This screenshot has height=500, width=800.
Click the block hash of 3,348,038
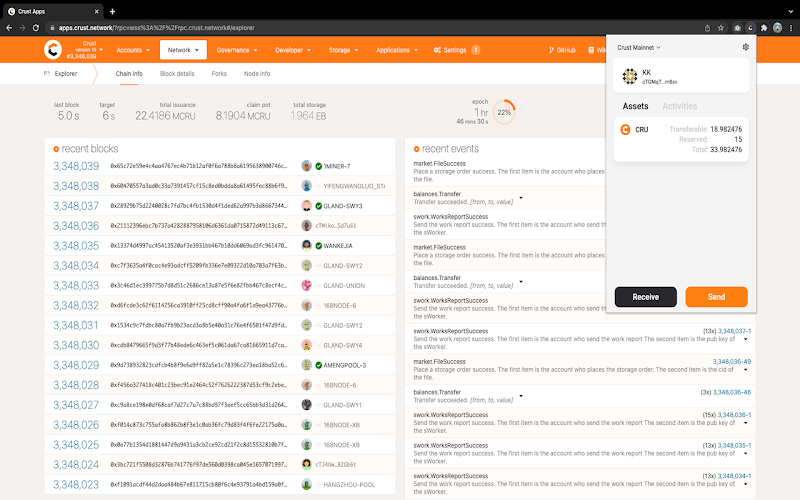[x=198, y=186]
